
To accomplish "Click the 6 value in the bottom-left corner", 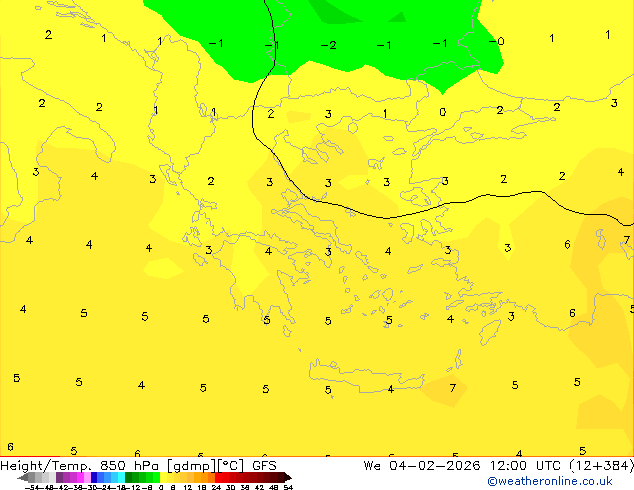I will coord(11,447).
